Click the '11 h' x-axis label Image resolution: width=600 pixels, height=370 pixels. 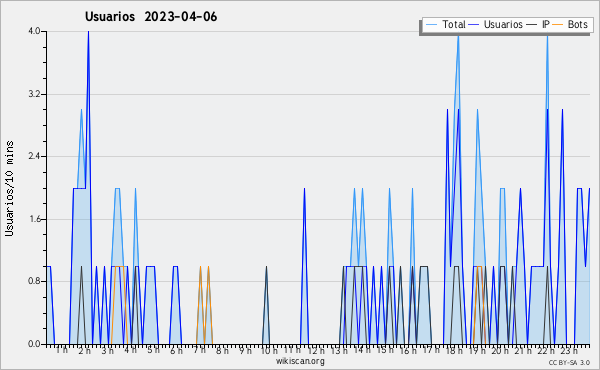pyautogui.click(x=292, y=350)
